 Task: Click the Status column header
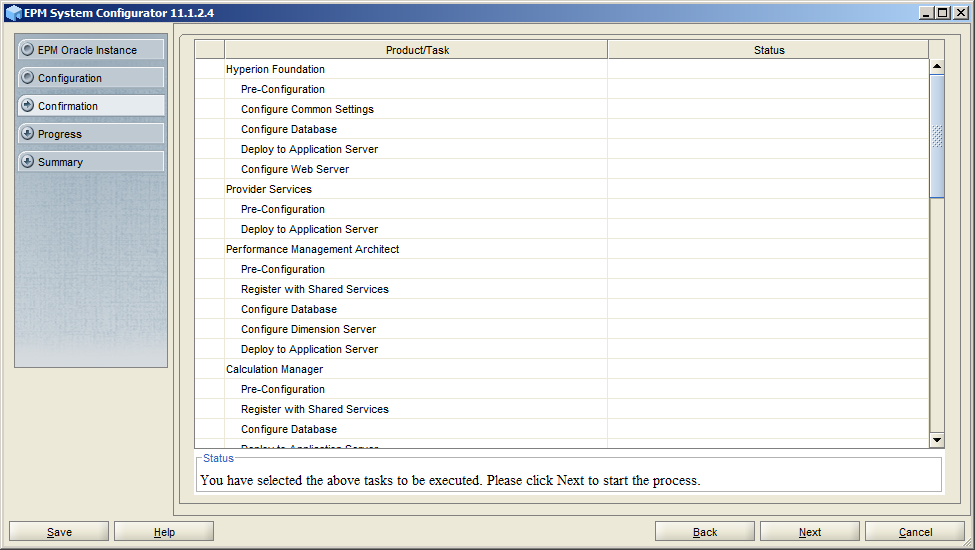[769, 50]
